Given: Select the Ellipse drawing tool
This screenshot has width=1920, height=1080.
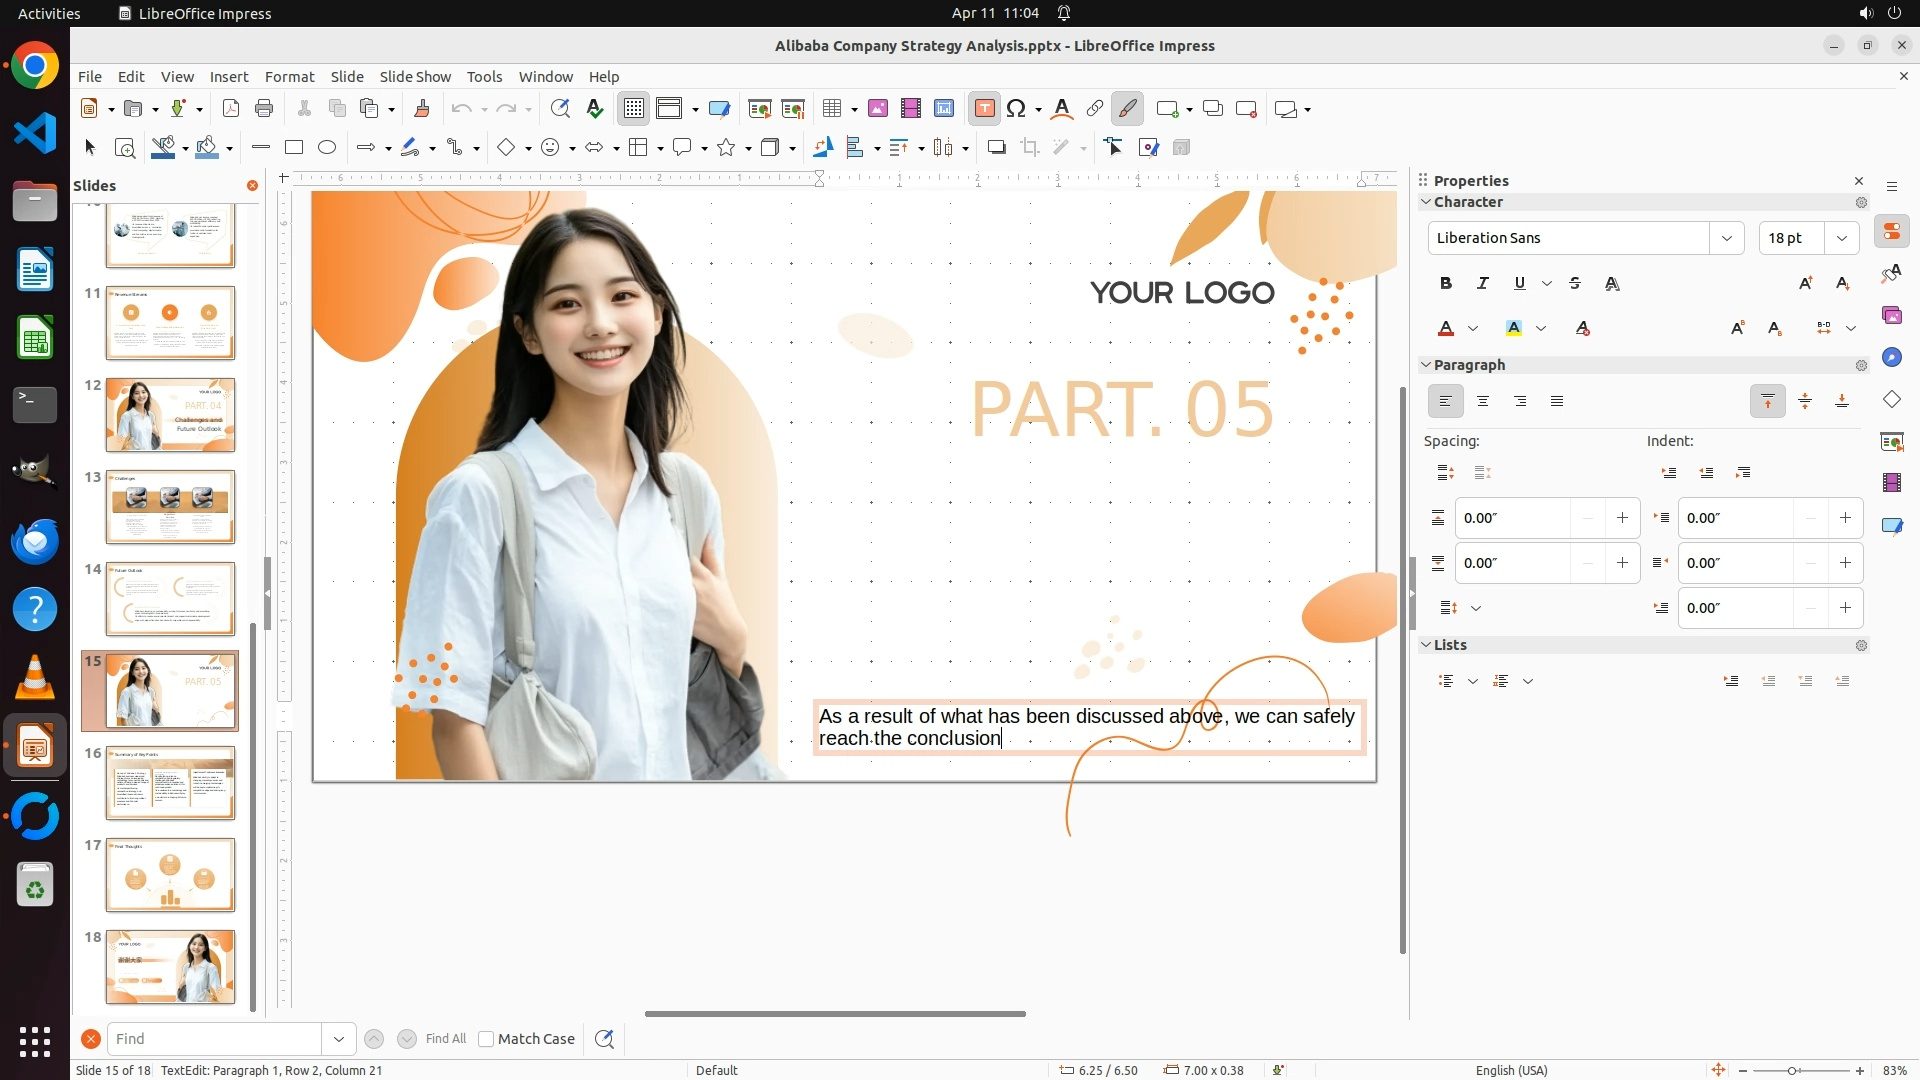Looking at the screenshot, I should (x=327, y=148).
